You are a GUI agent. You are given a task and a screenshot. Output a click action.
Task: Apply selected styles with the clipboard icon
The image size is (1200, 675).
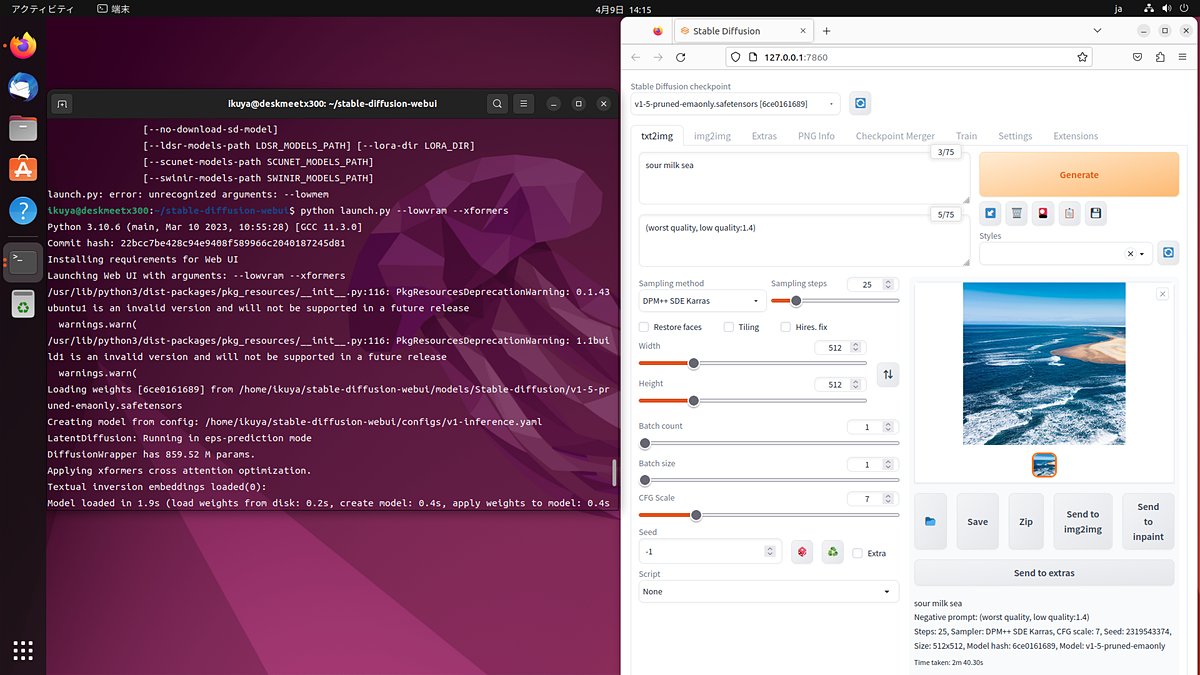(1070, 213)
